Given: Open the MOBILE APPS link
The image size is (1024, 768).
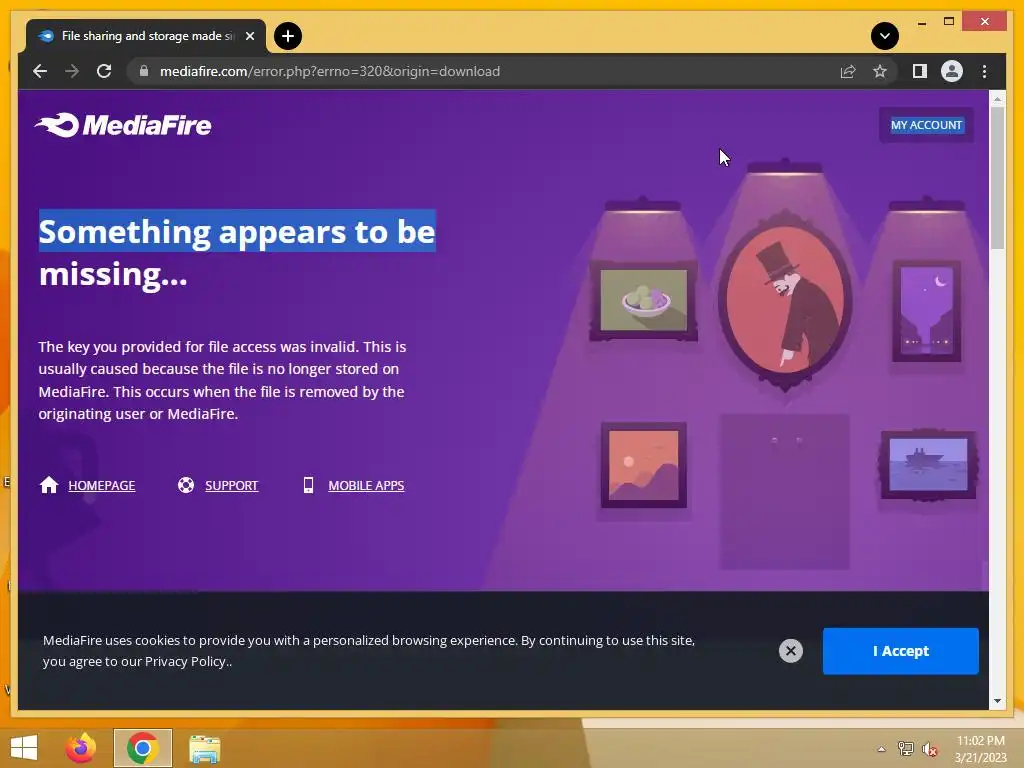Looking at the screenshot, I should (366, 486).
